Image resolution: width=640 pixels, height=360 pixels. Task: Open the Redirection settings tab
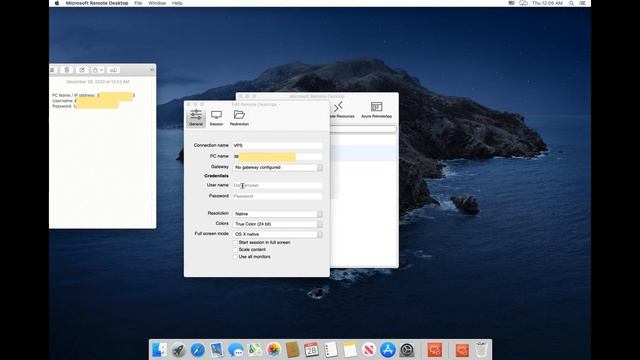coord(239,118)
